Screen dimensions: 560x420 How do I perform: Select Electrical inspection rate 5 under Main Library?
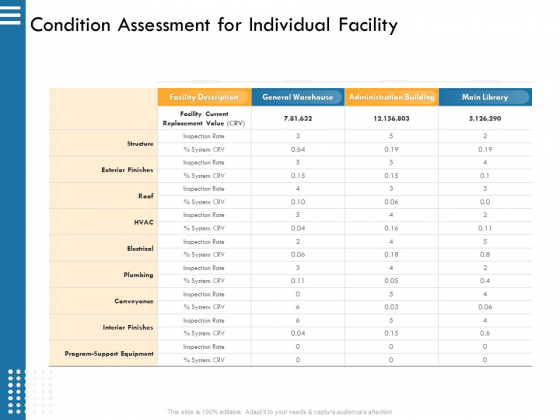pos(485,242)
